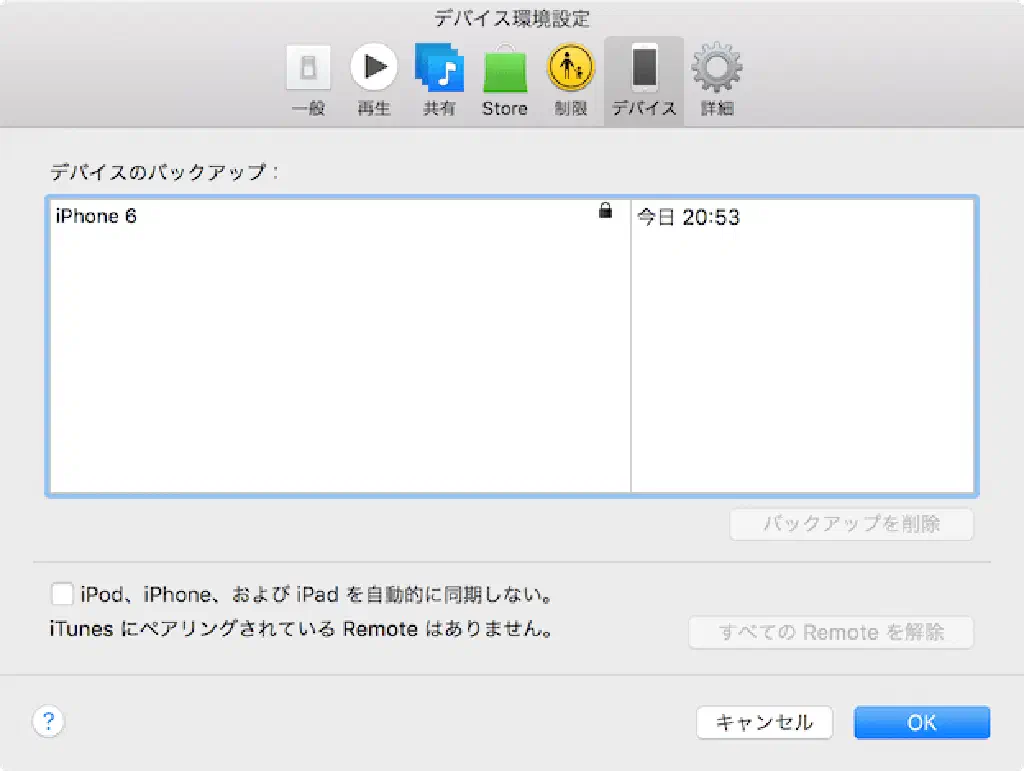
Task: Confirm settings with the OK button
Action: 921,722
